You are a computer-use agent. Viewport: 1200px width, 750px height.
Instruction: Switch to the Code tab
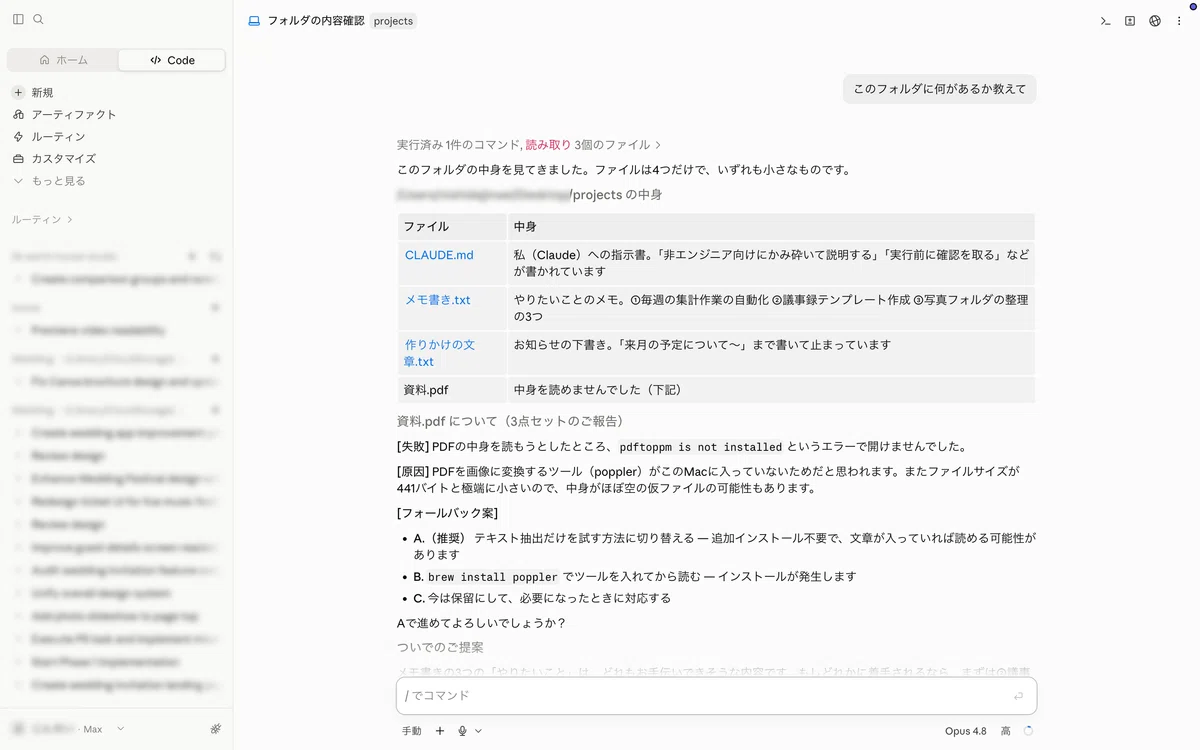coord(172,60)
